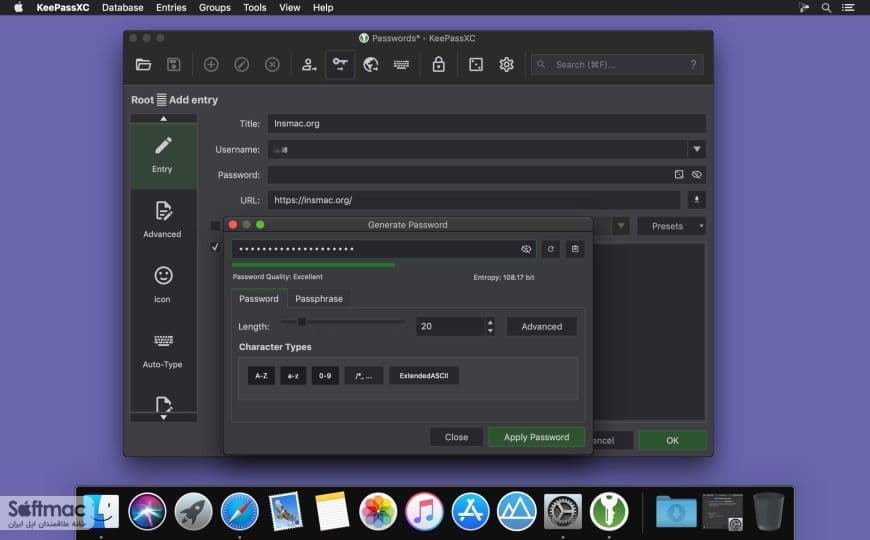This screenshot has width=870, height=540.
Task: Perform Auto-Type keyboard toolbar icon
Action: click(x=401, y=64)
